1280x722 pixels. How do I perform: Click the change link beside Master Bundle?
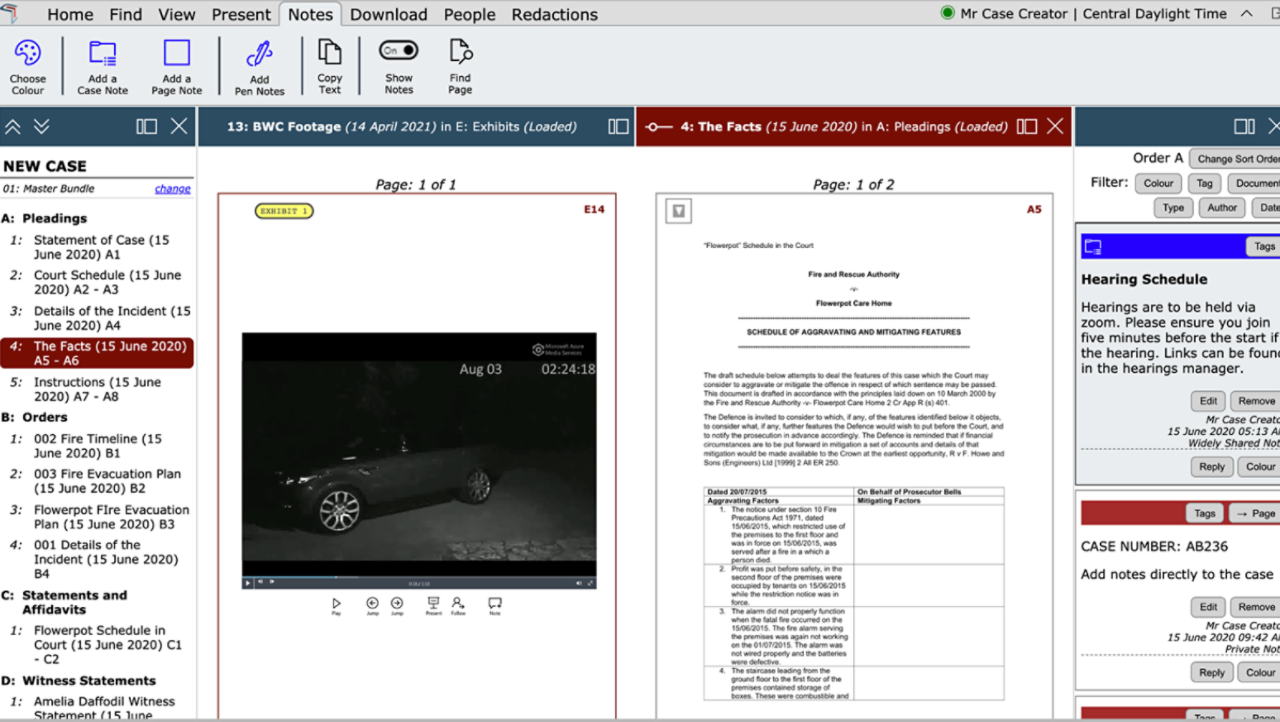click(172, 189)
